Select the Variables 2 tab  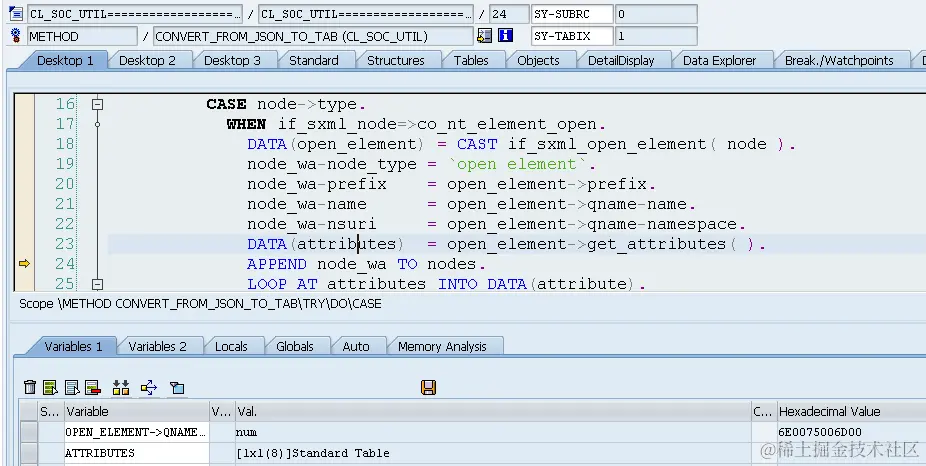[x=157, y=346]
